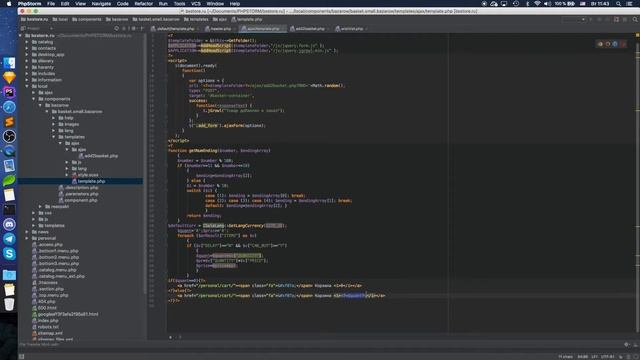This screenshot has width=640, height=360.
Task: Open preview in Firefox browser icon
Action: (x=607, y=44)
